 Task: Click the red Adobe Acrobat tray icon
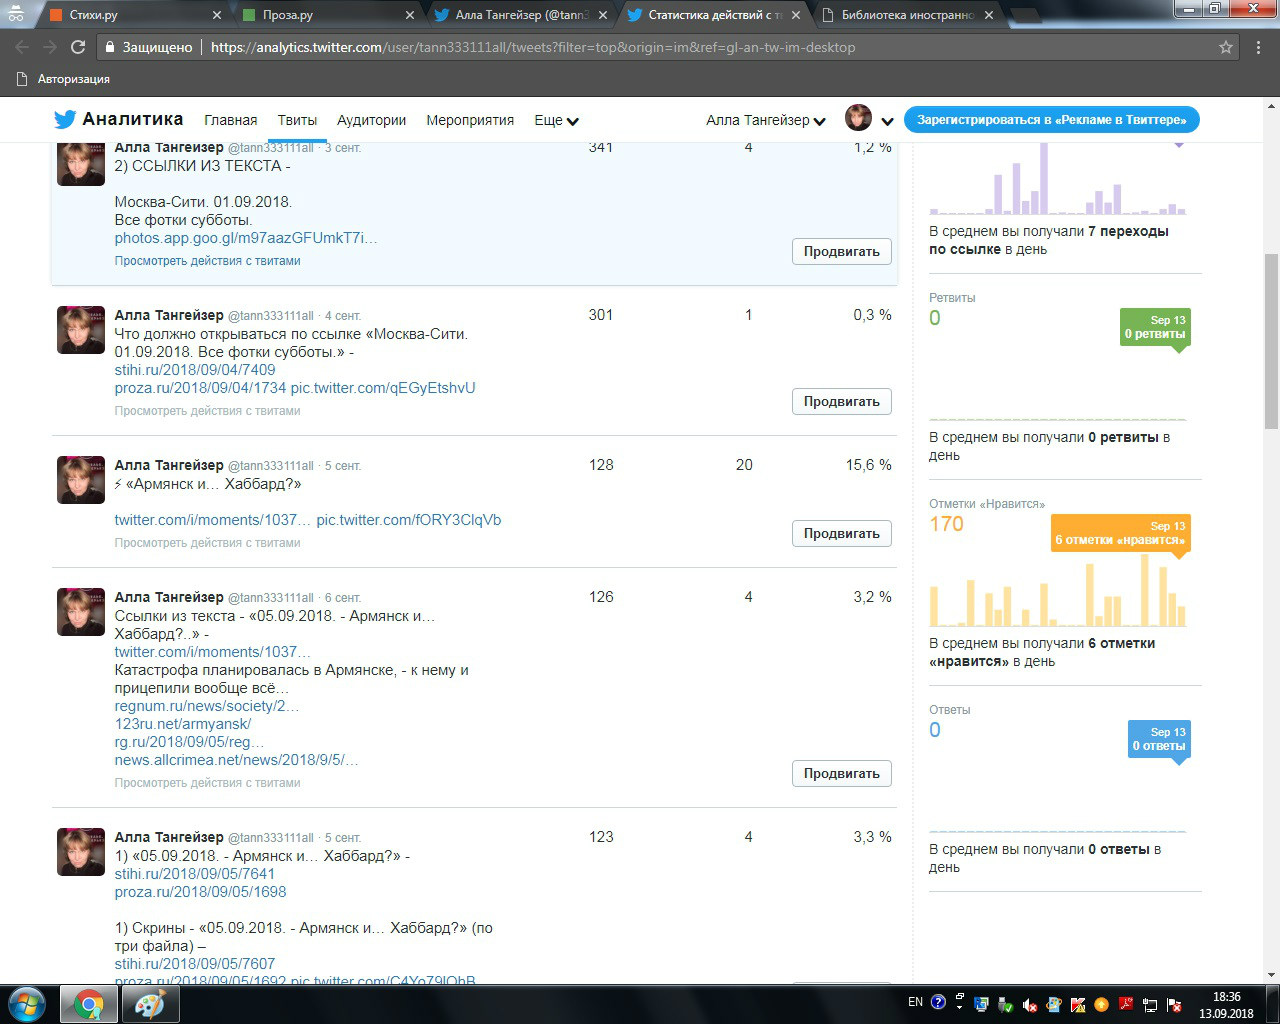pos(1126,1005)
